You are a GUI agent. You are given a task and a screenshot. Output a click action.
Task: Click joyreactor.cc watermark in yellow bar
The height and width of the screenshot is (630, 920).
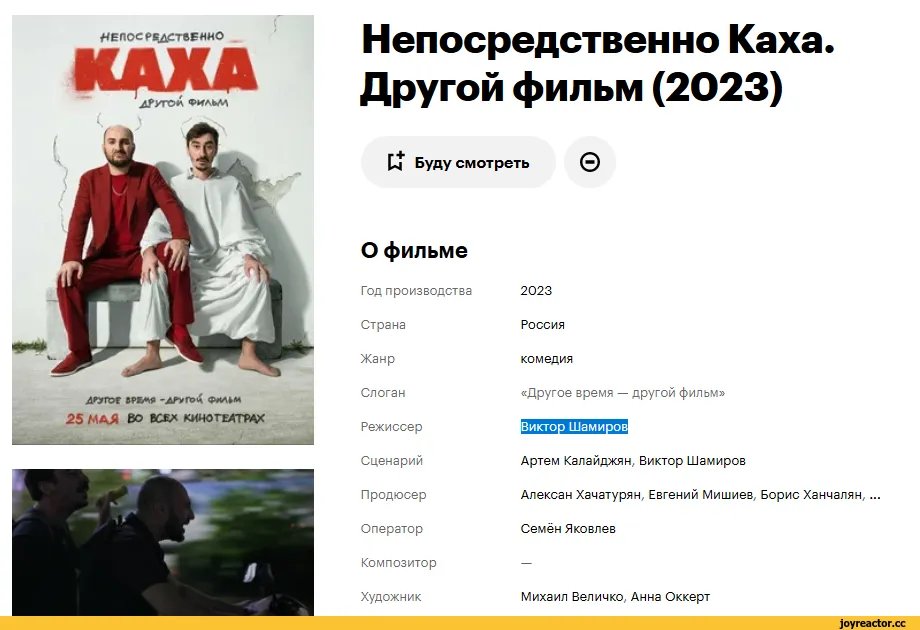pos(872,623)
